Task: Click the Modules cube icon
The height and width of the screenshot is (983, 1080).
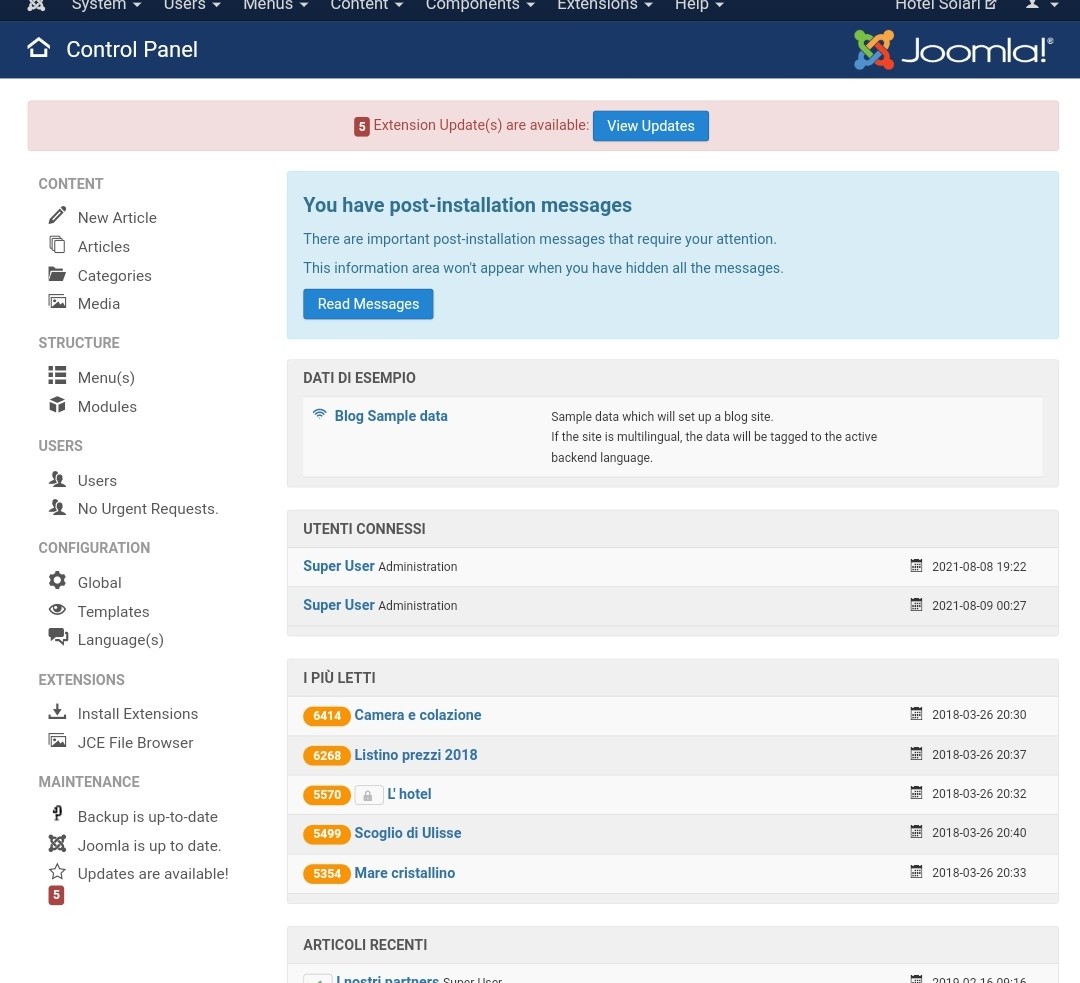Action: tap(57, 404)
